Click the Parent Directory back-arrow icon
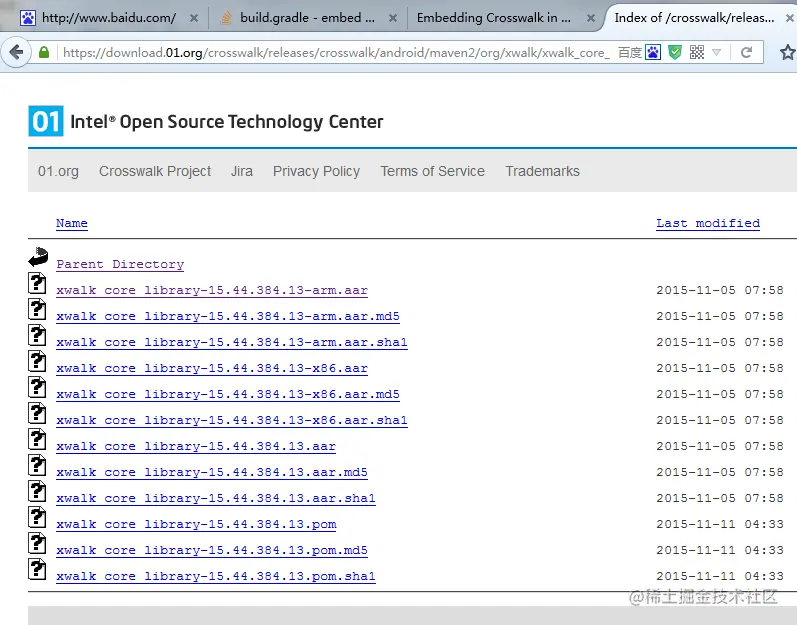 point(38,257)
